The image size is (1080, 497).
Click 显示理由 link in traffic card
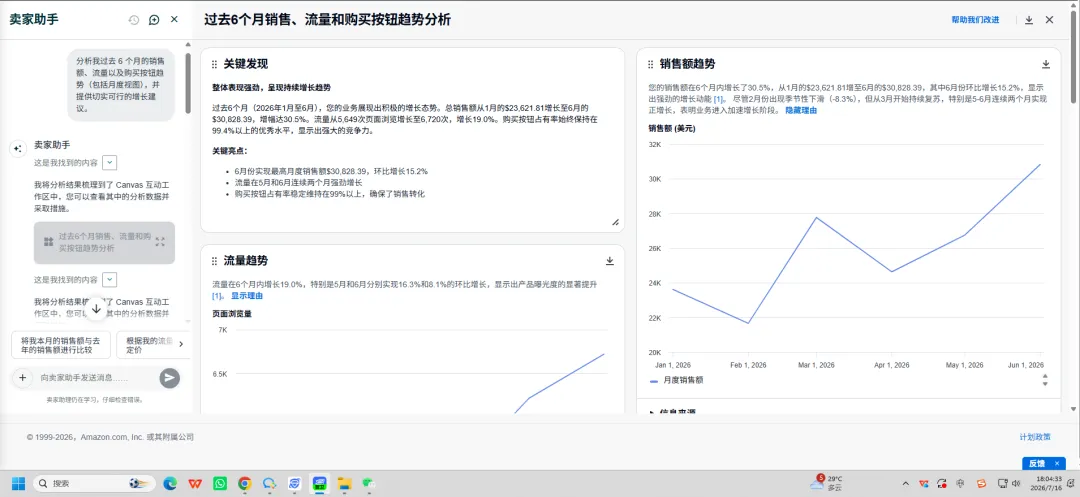pos(247,295)
